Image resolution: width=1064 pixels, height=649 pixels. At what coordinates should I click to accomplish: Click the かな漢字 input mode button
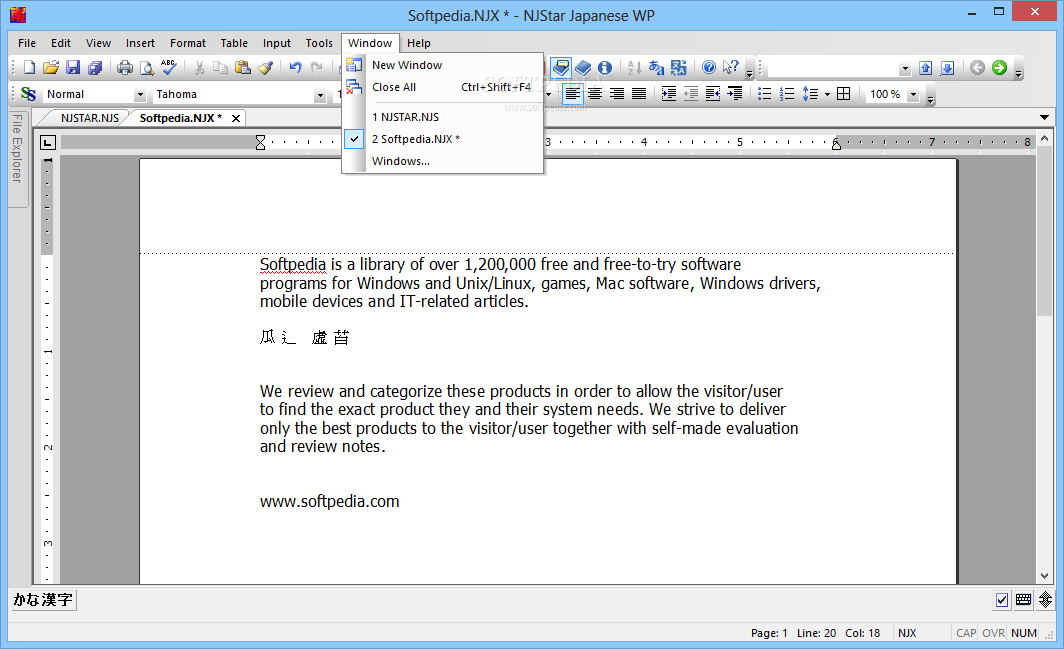tap(43, 599)
